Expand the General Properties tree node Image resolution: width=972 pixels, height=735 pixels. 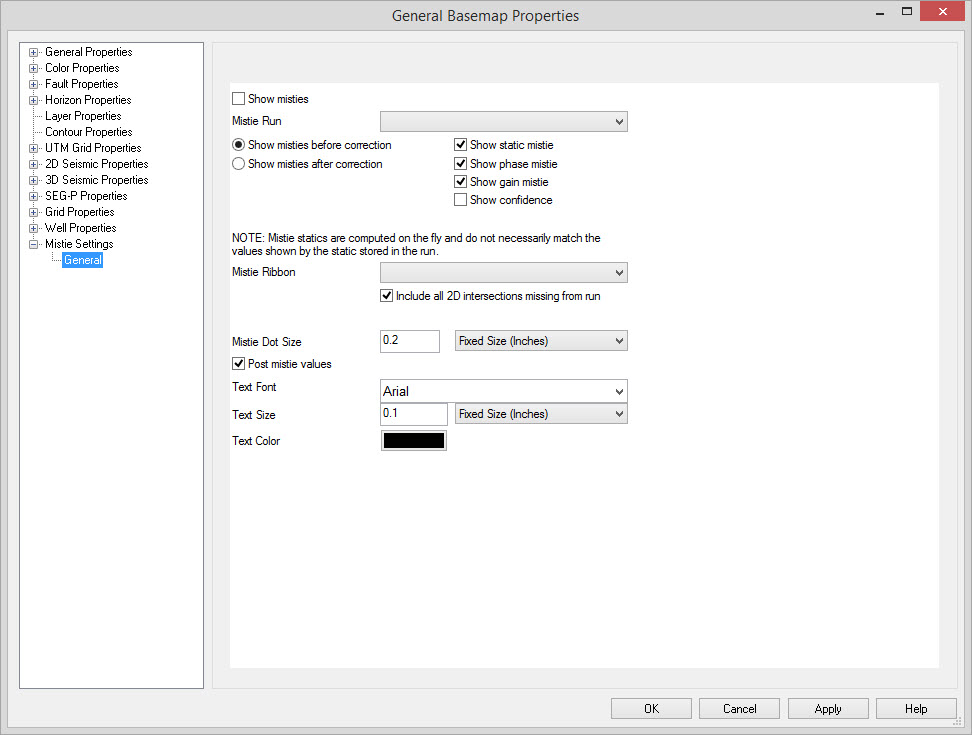click(34, 52)
